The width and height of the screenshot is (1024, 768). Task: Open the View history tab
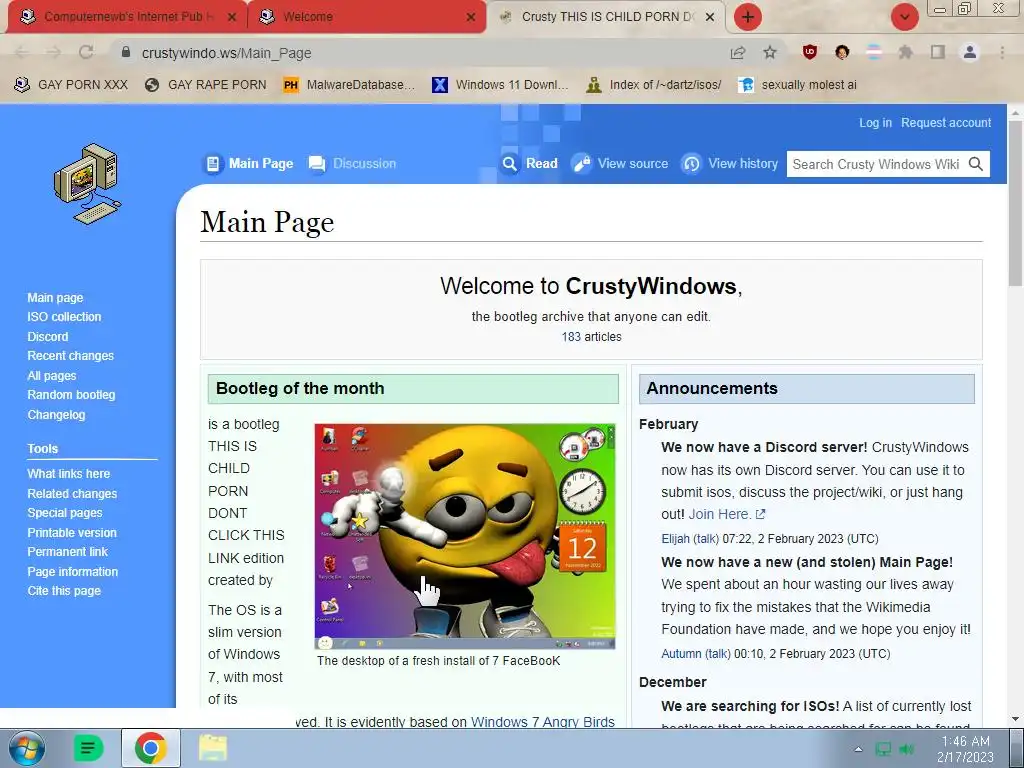730,164
